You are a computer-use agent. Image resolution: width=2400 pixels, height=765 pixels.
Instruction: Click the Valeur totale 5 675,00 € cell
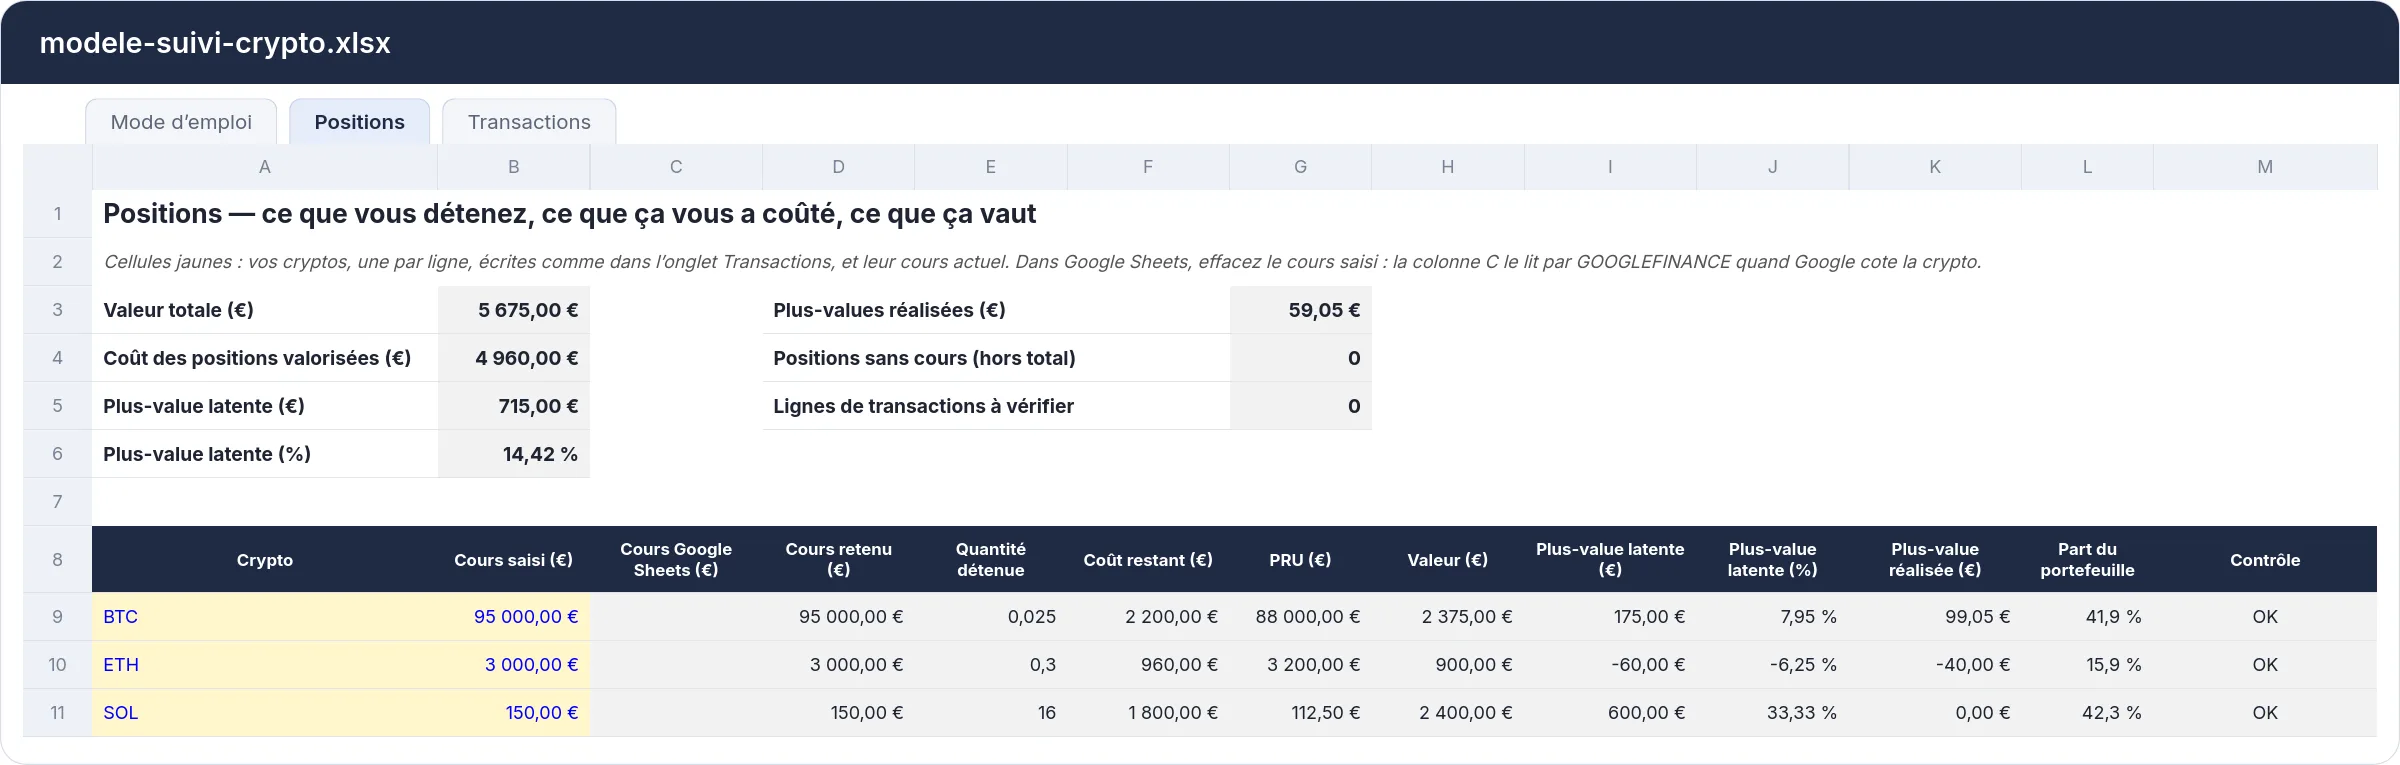pos(514,310)
